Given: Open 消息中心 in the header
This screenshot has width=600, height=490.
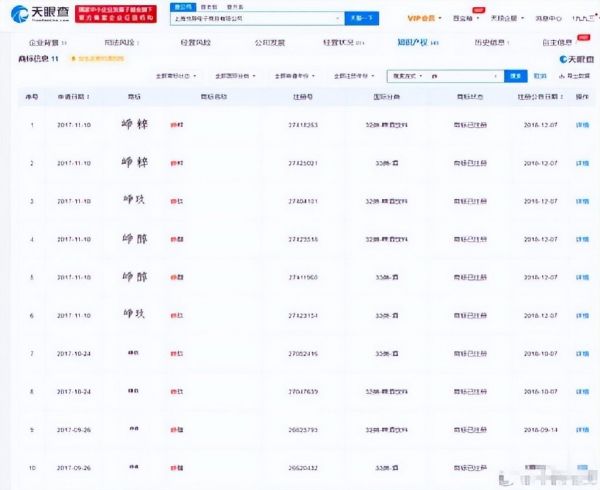Looking at the screenshot, I should point(548,18).
